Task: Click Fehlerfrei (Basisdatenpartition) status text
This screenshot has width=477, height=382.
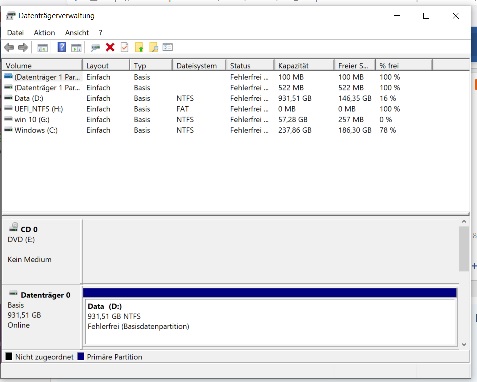Action: coord(138,326)
